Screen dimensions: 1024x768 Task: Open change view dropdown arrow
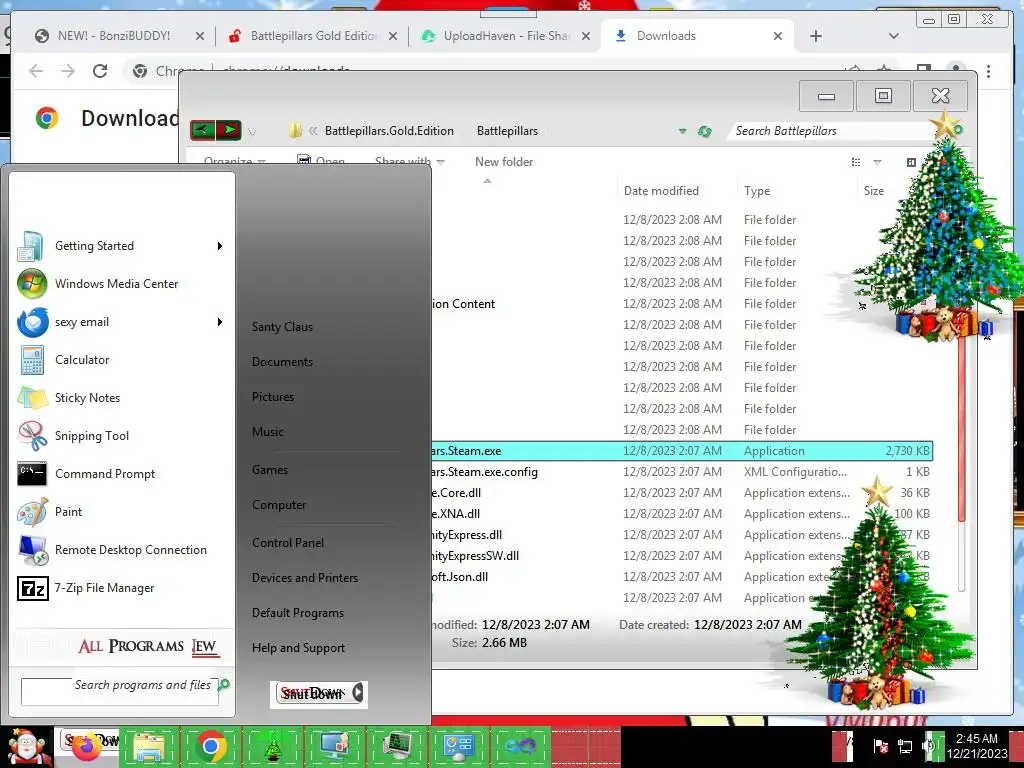click(878, 162)
